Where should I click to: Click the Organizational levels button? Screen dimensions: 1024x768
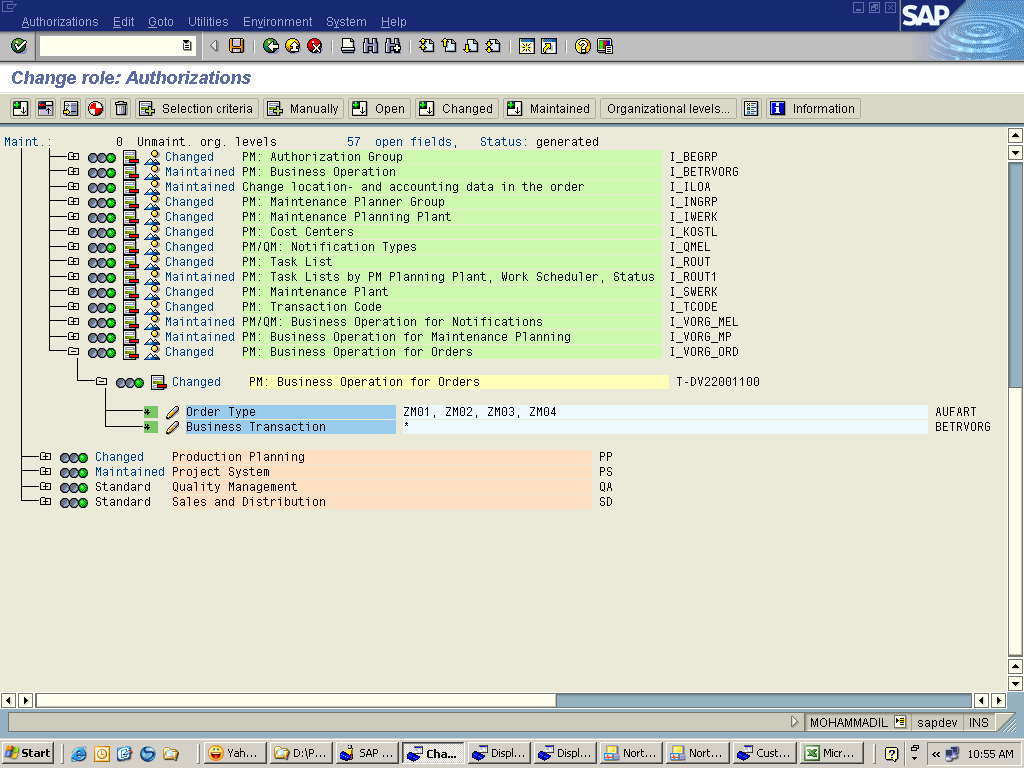click(x=669, y=109)
